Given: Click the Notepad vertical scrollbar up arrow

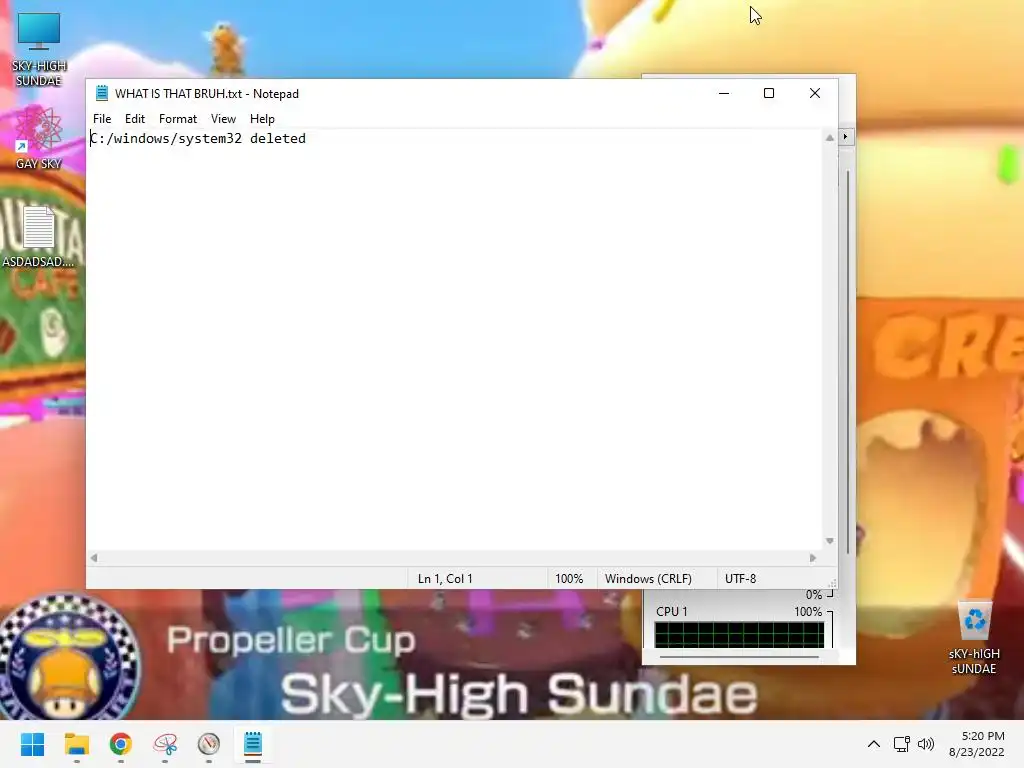Looking at the screenshot, I should [x=829, y=138].
